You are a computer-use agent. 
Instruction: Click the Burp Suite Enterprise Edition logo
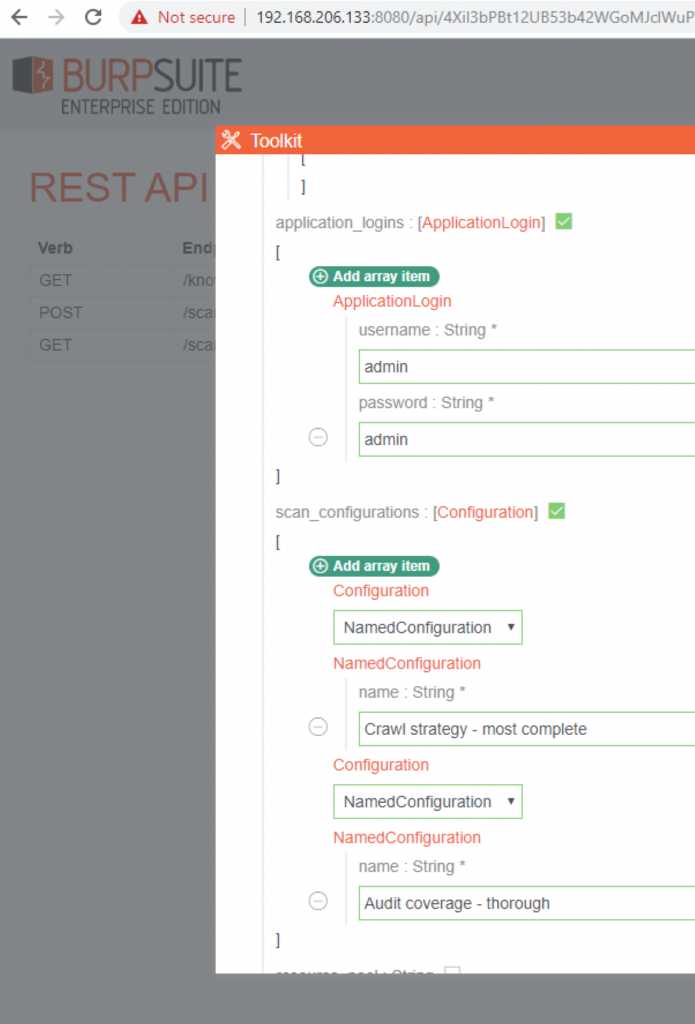point(127,86)
